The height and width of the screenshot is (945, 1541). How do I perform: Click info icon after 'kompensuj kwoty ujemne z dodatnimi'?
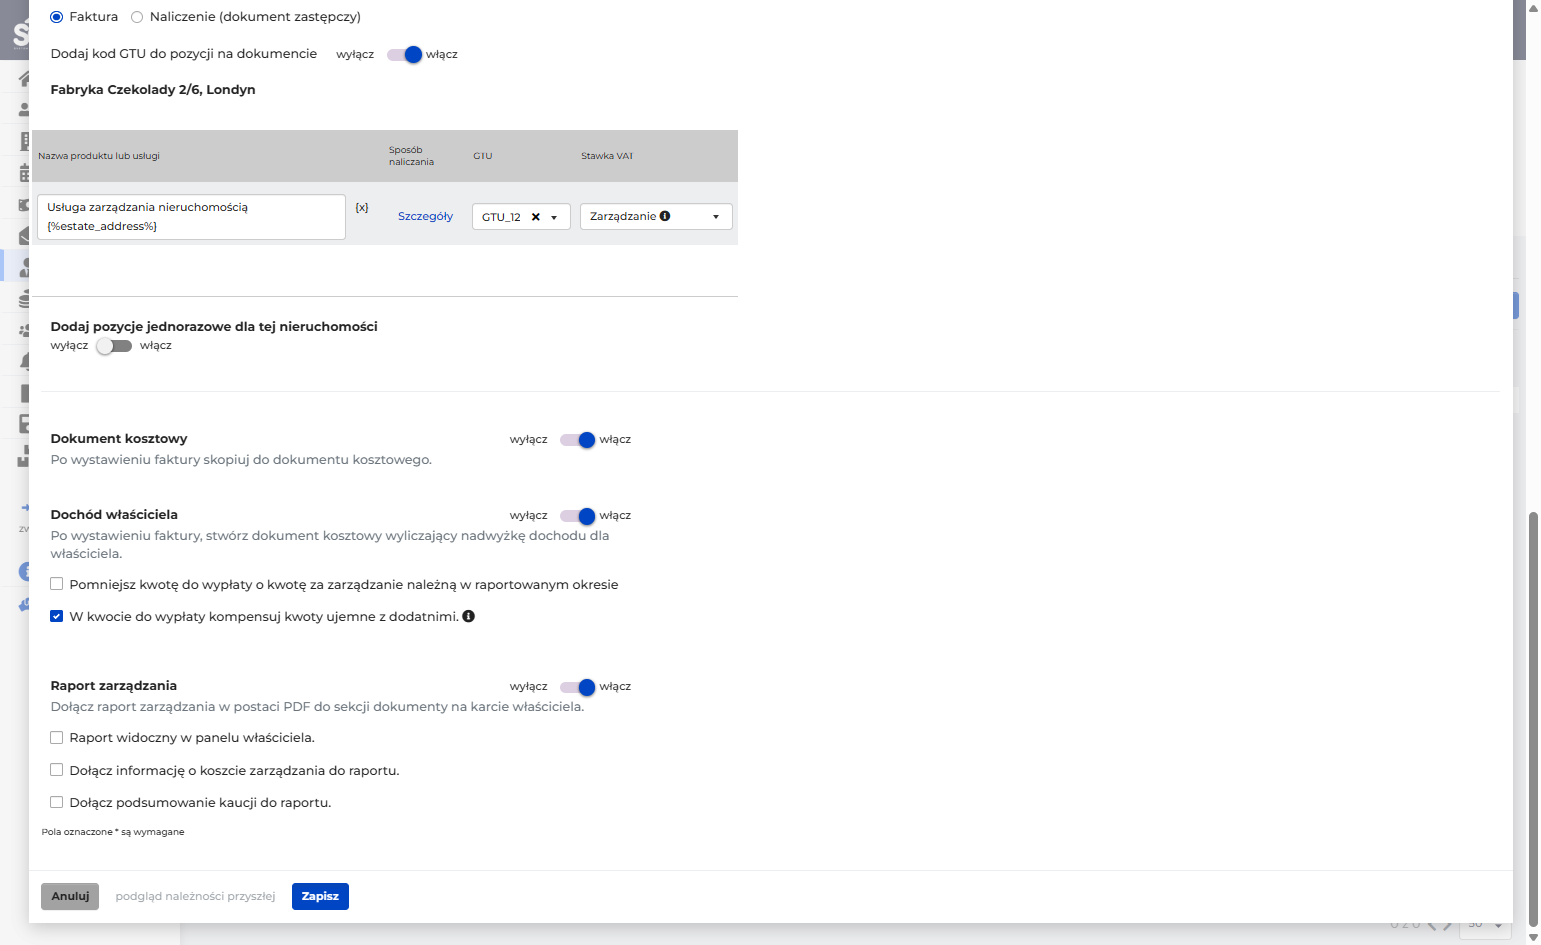(469, 616)
